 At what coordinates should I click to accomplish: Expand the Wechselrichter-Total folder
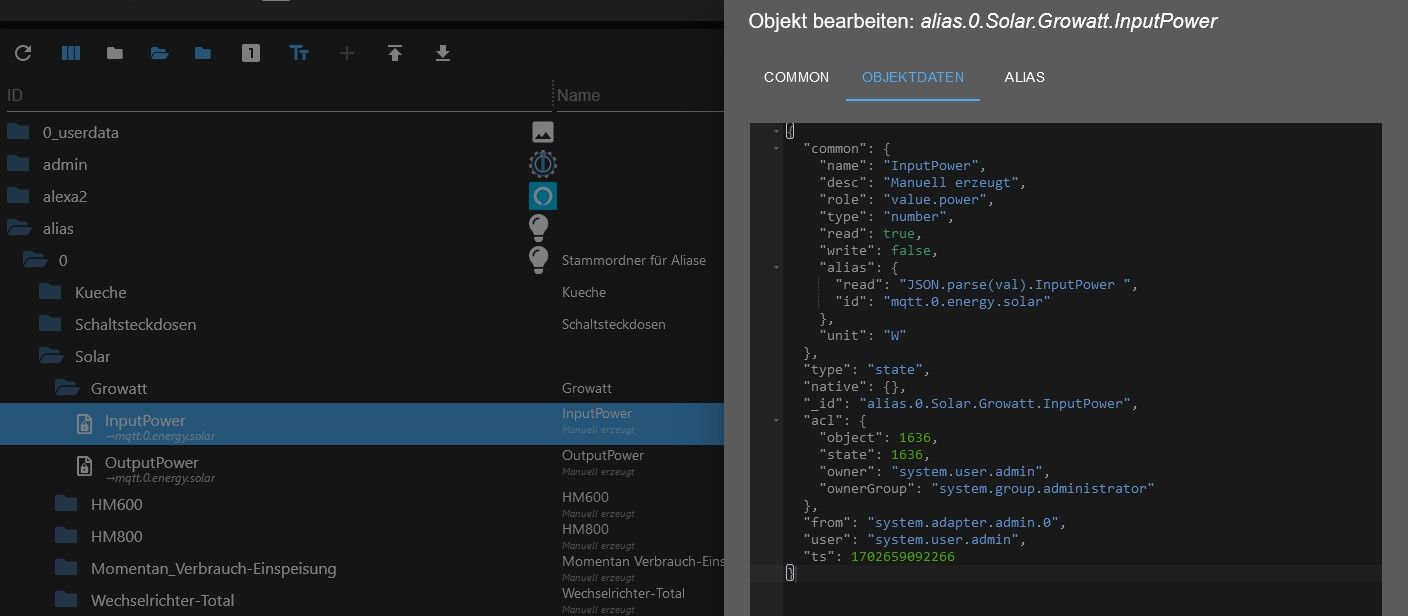tap(66, 600)
